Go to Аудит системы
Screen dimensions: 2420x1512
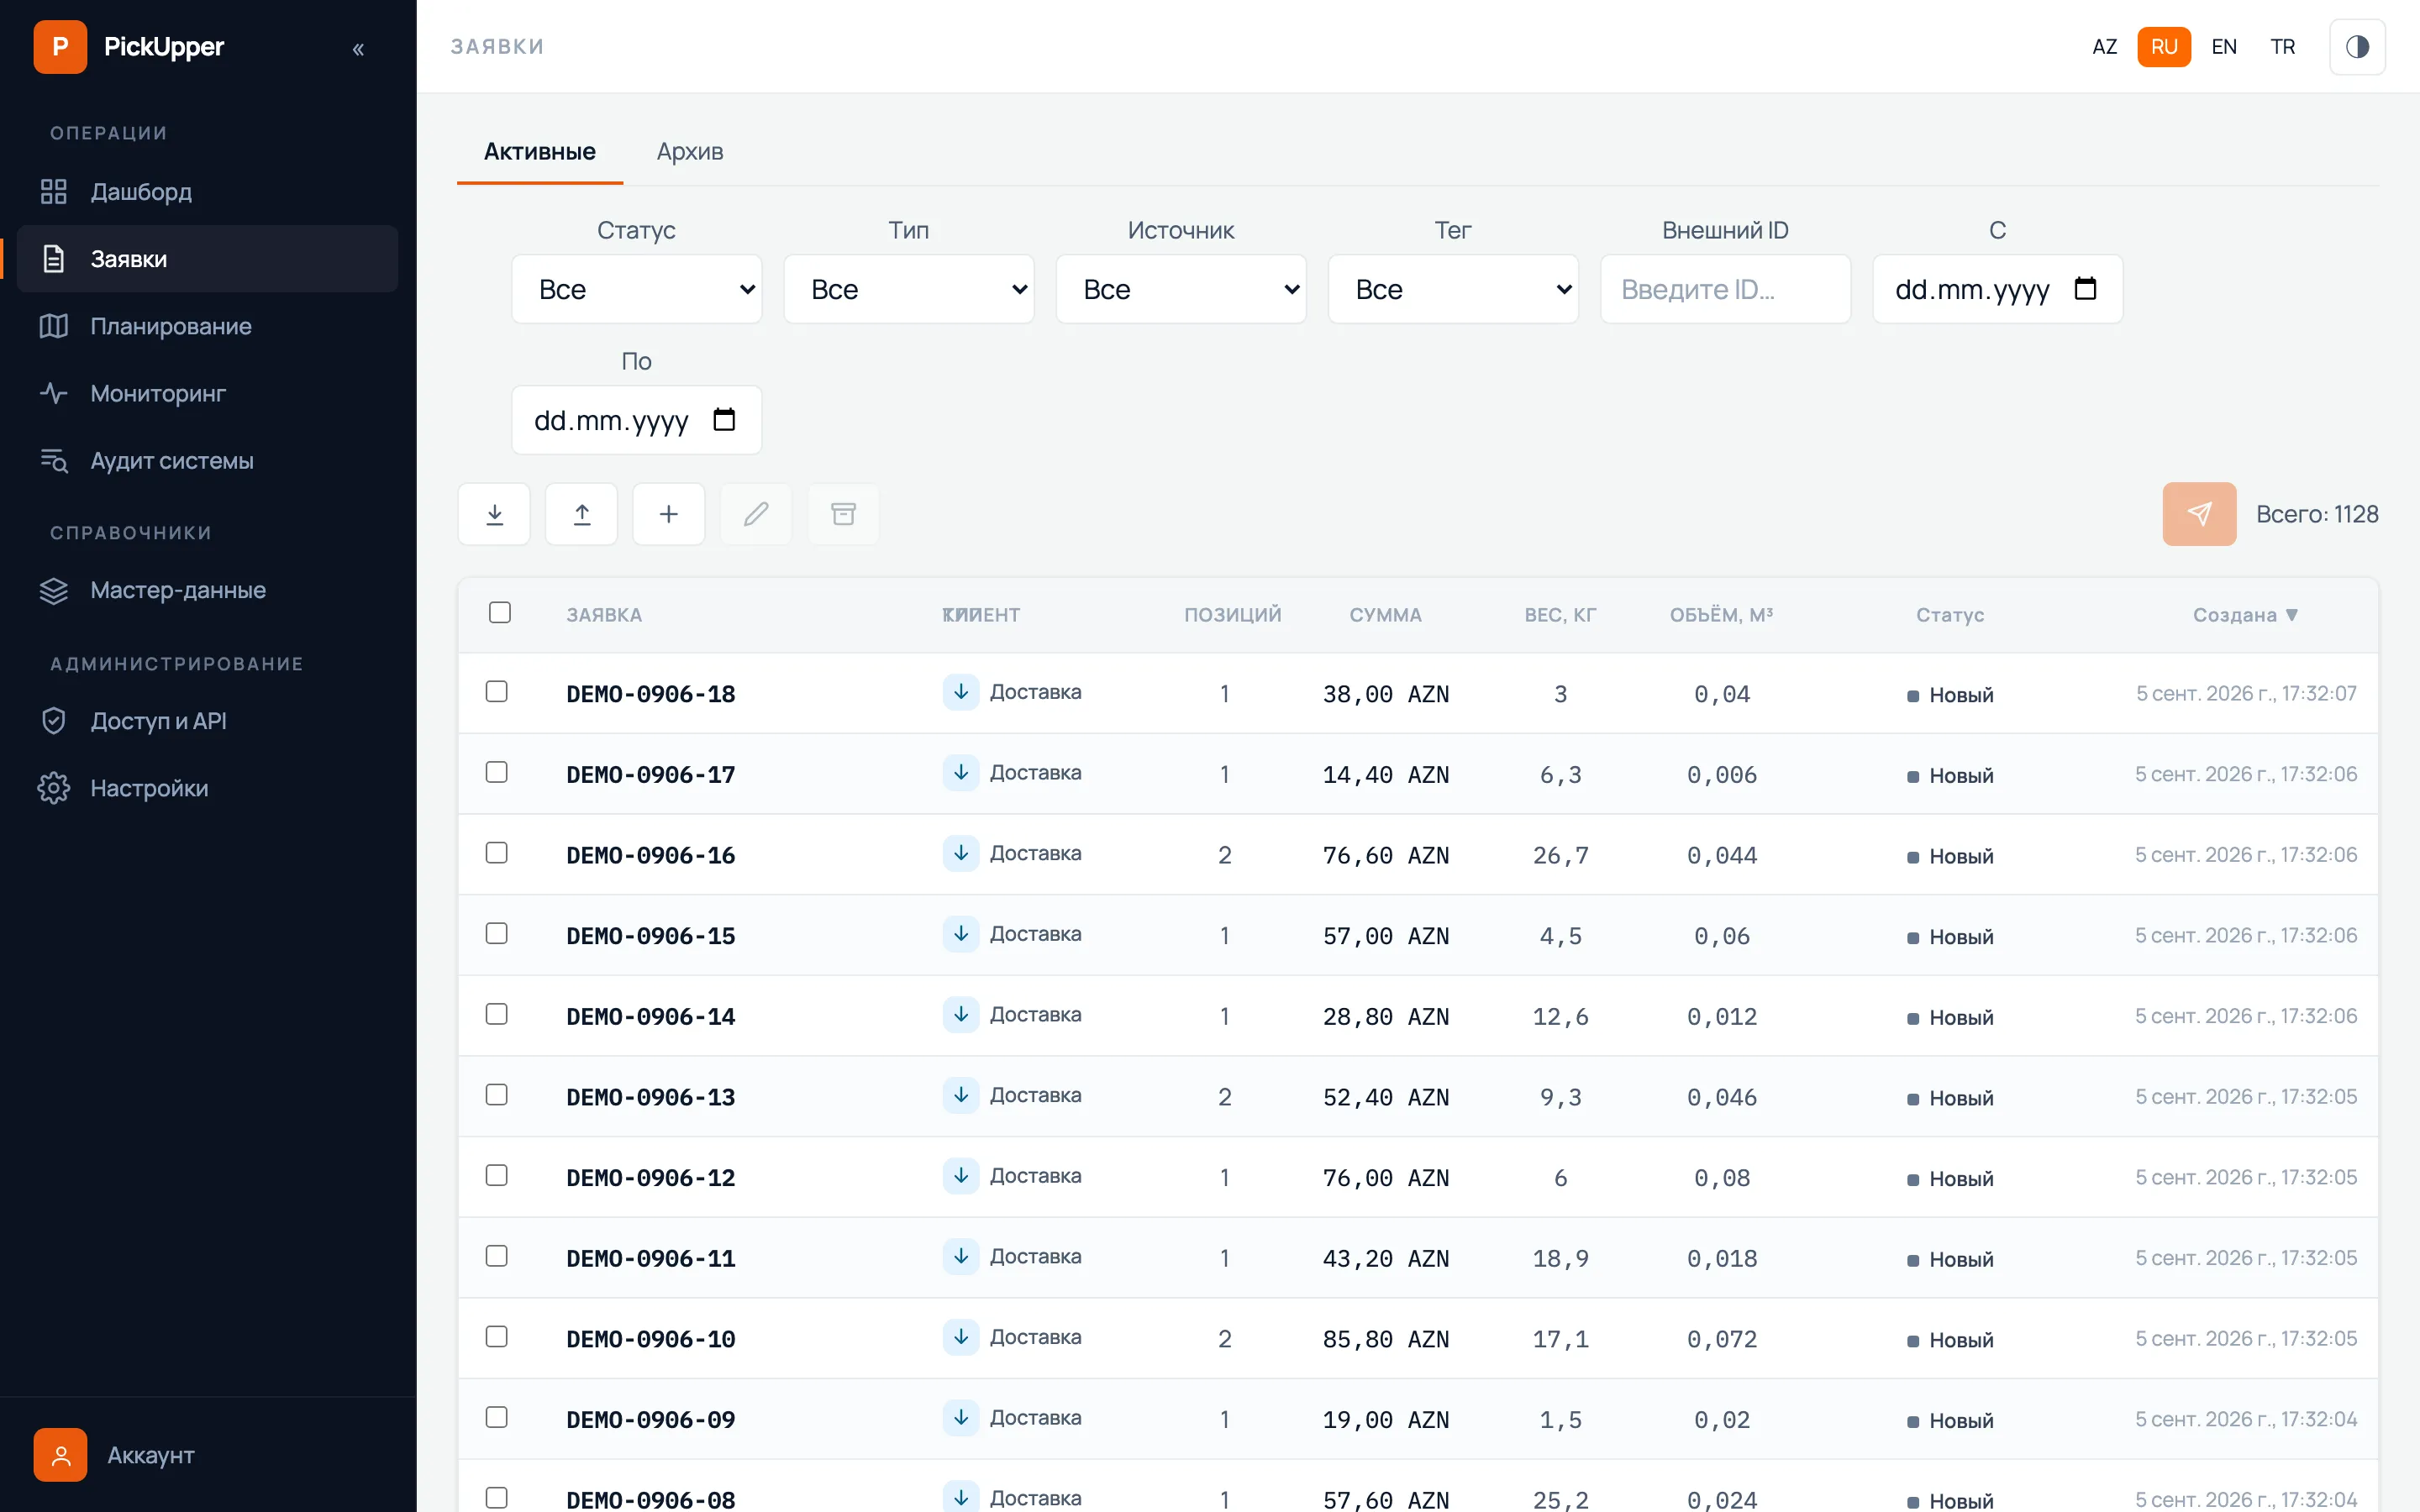click(208, 460)
